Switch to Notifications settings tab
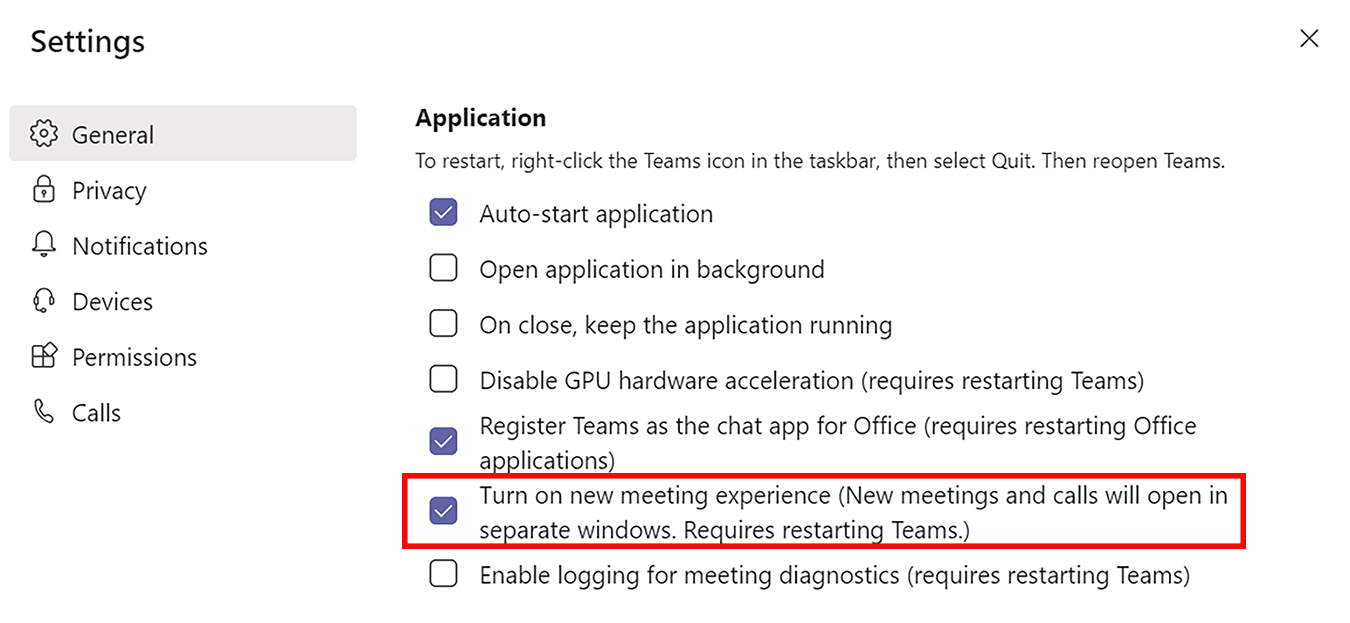Screen dimensions: 1350x623 139,246
